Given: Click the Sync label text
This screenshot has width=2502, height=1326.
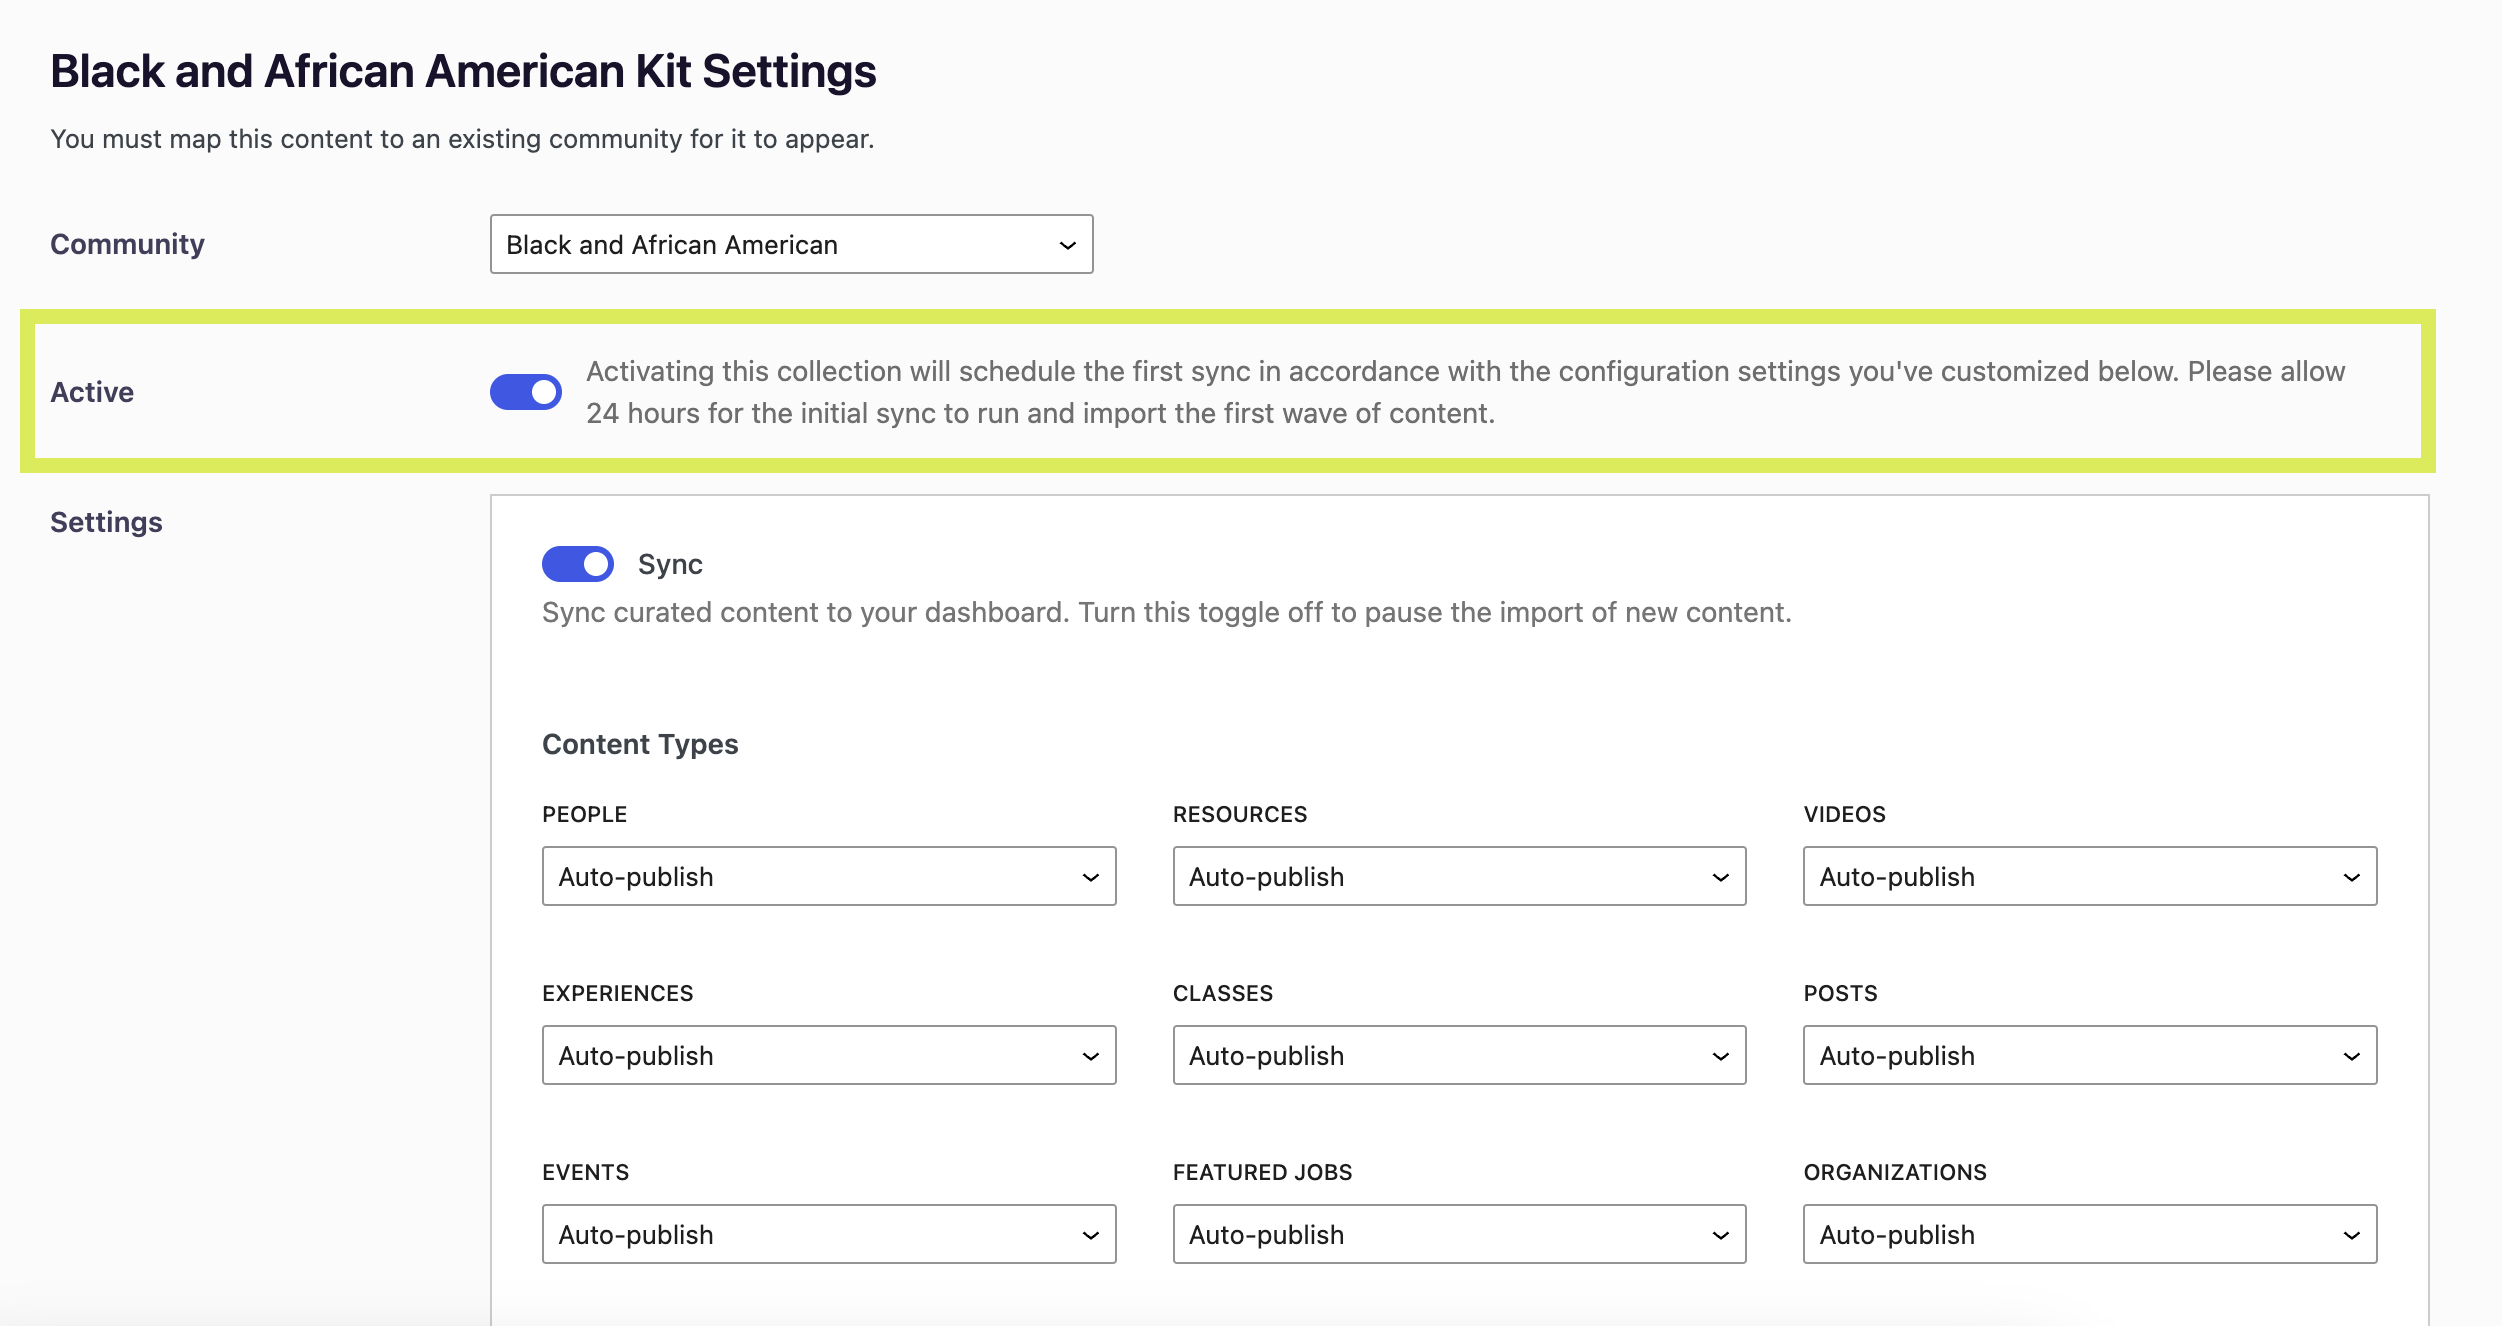Looking at the screenshot, I should pos(670,565).
